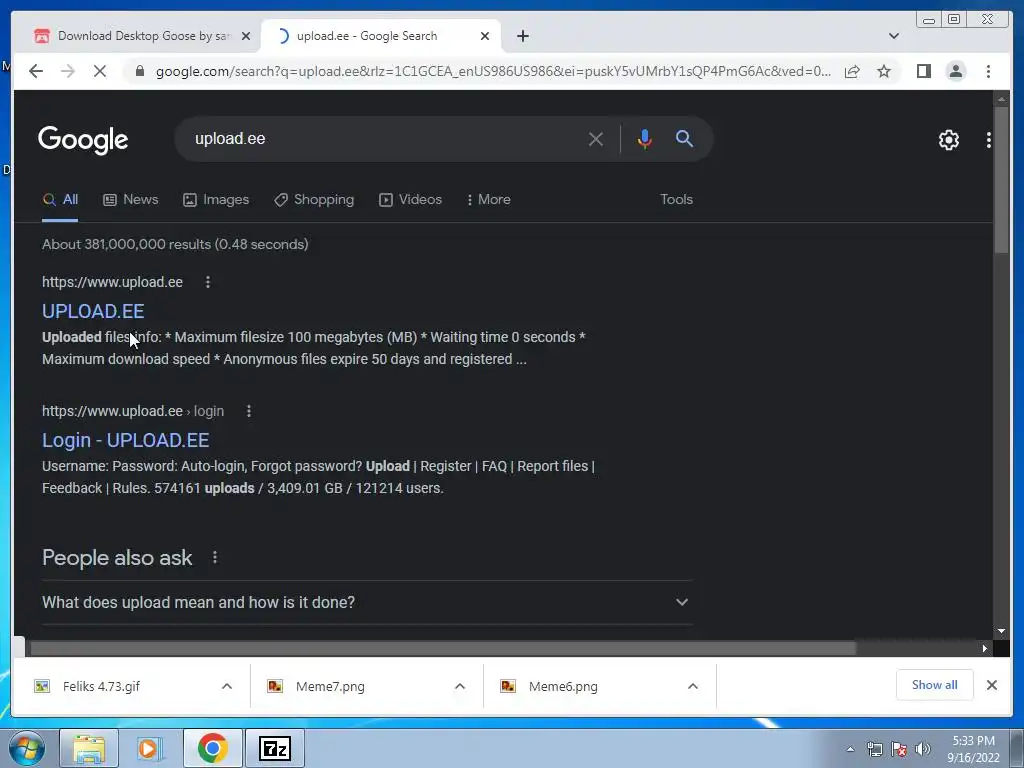Expand options for Meme7.png download
1024x768 pixels.
pyautogui.click(x=460, y=686)
